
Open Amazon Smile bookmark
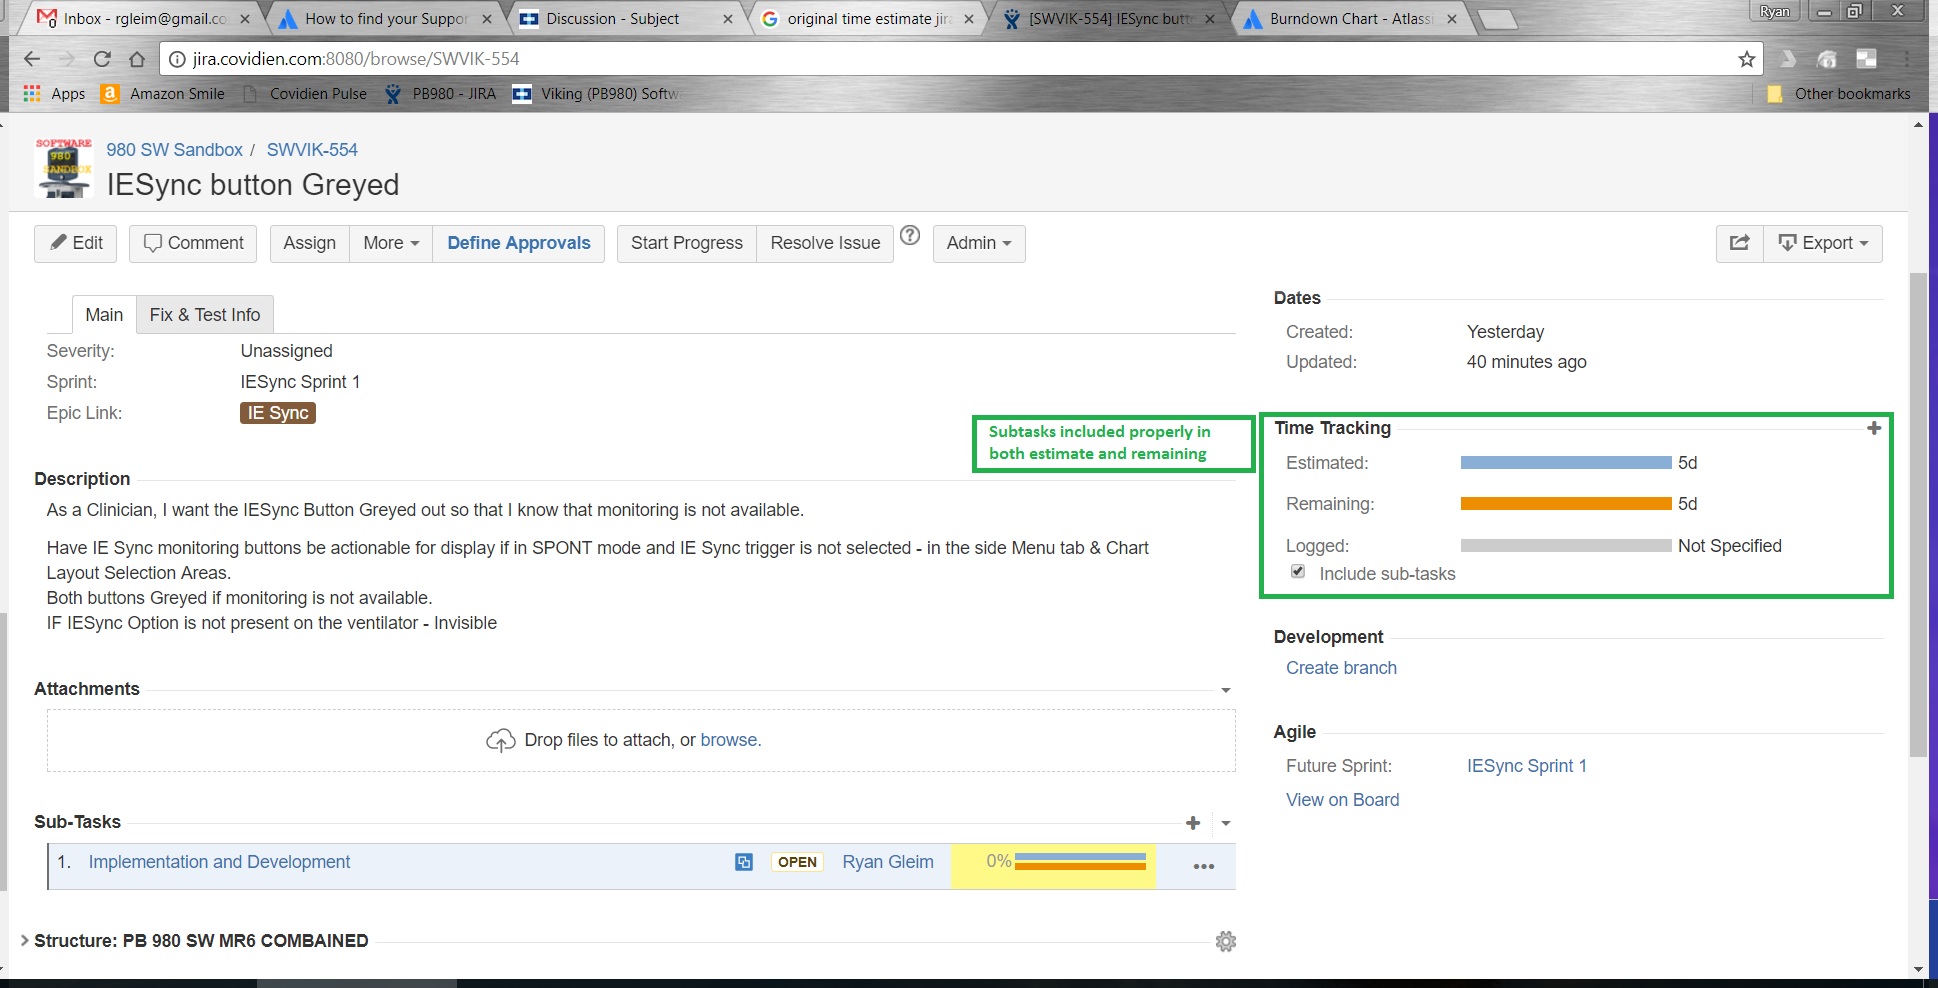pos(164,94)
